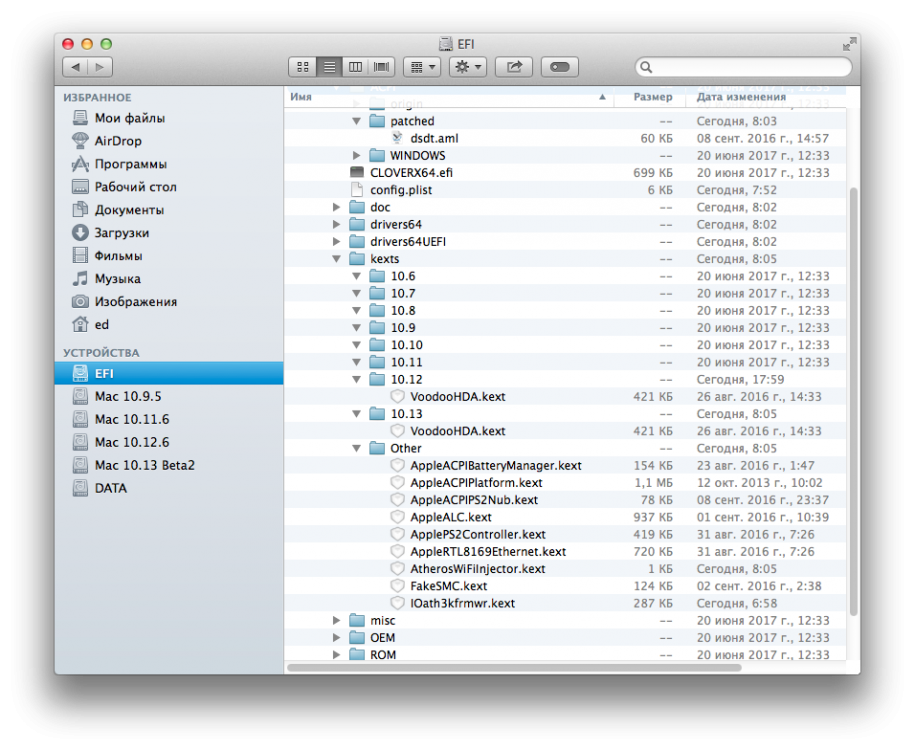915x750 pixels.
Task: Click the vertical scrollbar of file list
Action: [x=853, y=402]
